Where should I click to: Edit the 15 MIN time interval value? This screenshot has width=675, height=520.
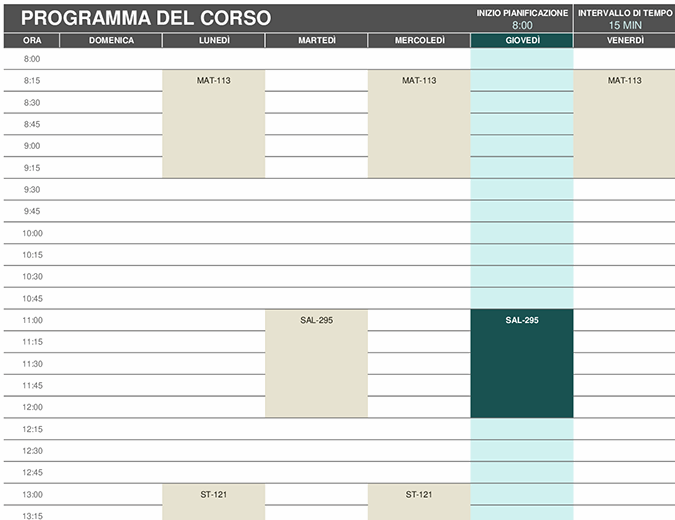(625, 26)
